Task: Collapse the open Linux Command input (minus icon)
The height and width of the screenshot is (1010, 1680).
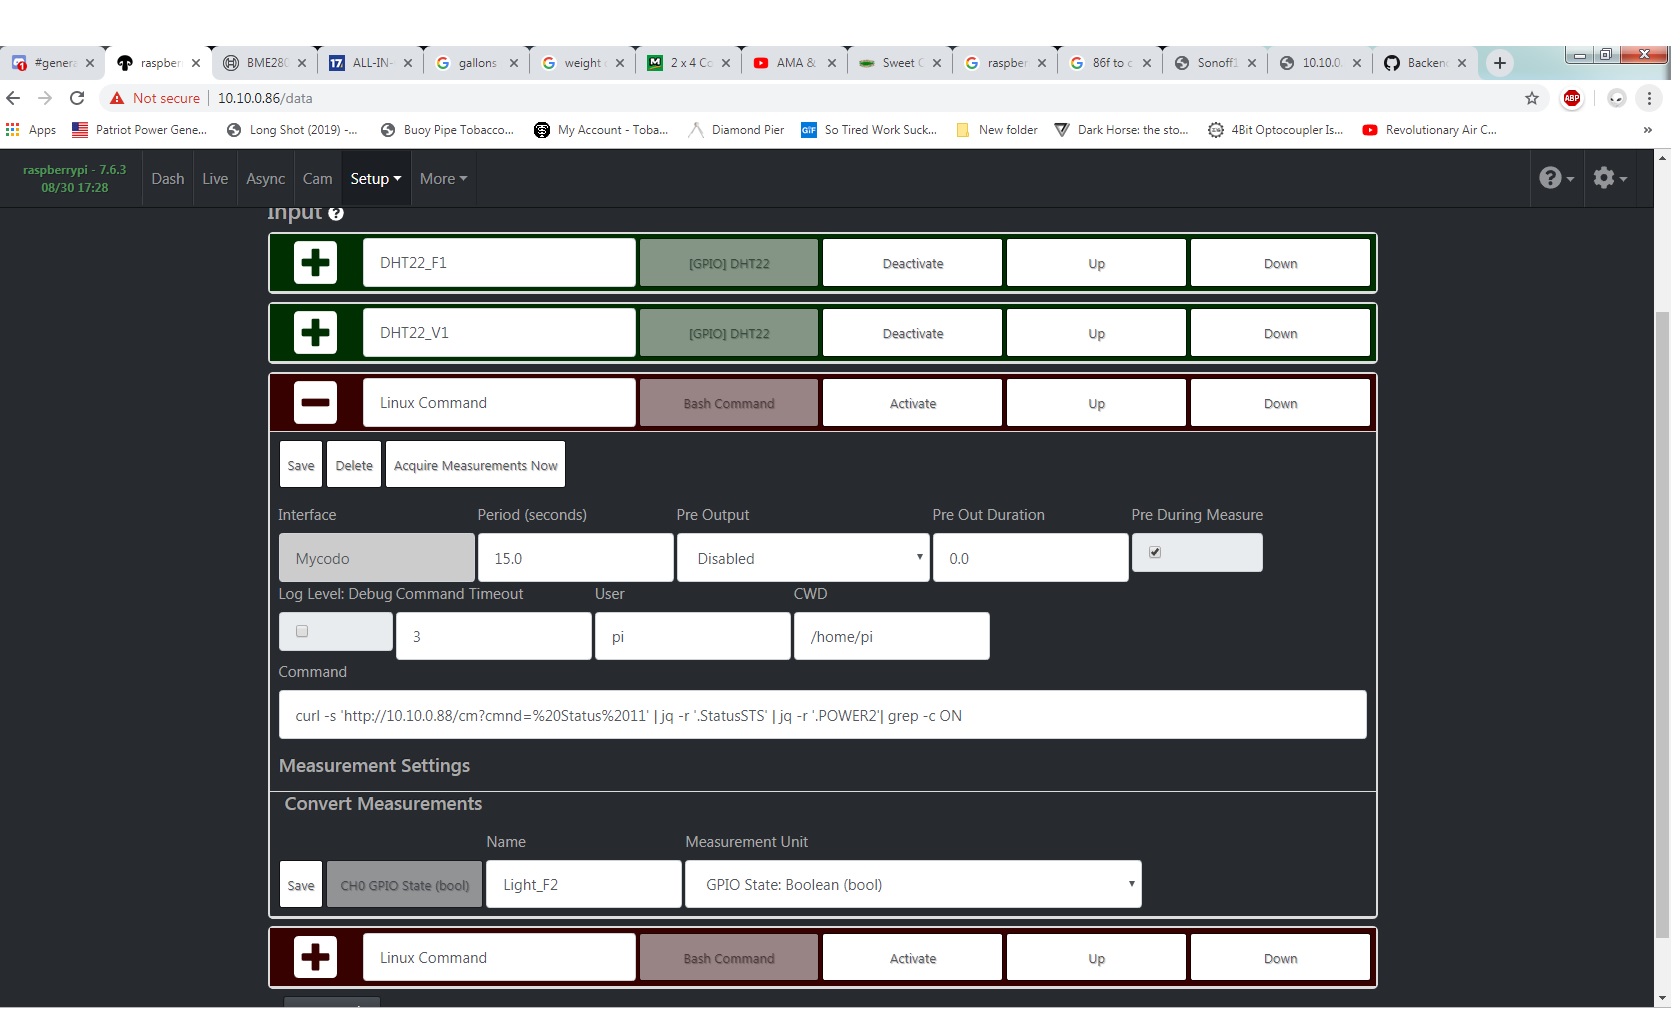Action: 315,403
